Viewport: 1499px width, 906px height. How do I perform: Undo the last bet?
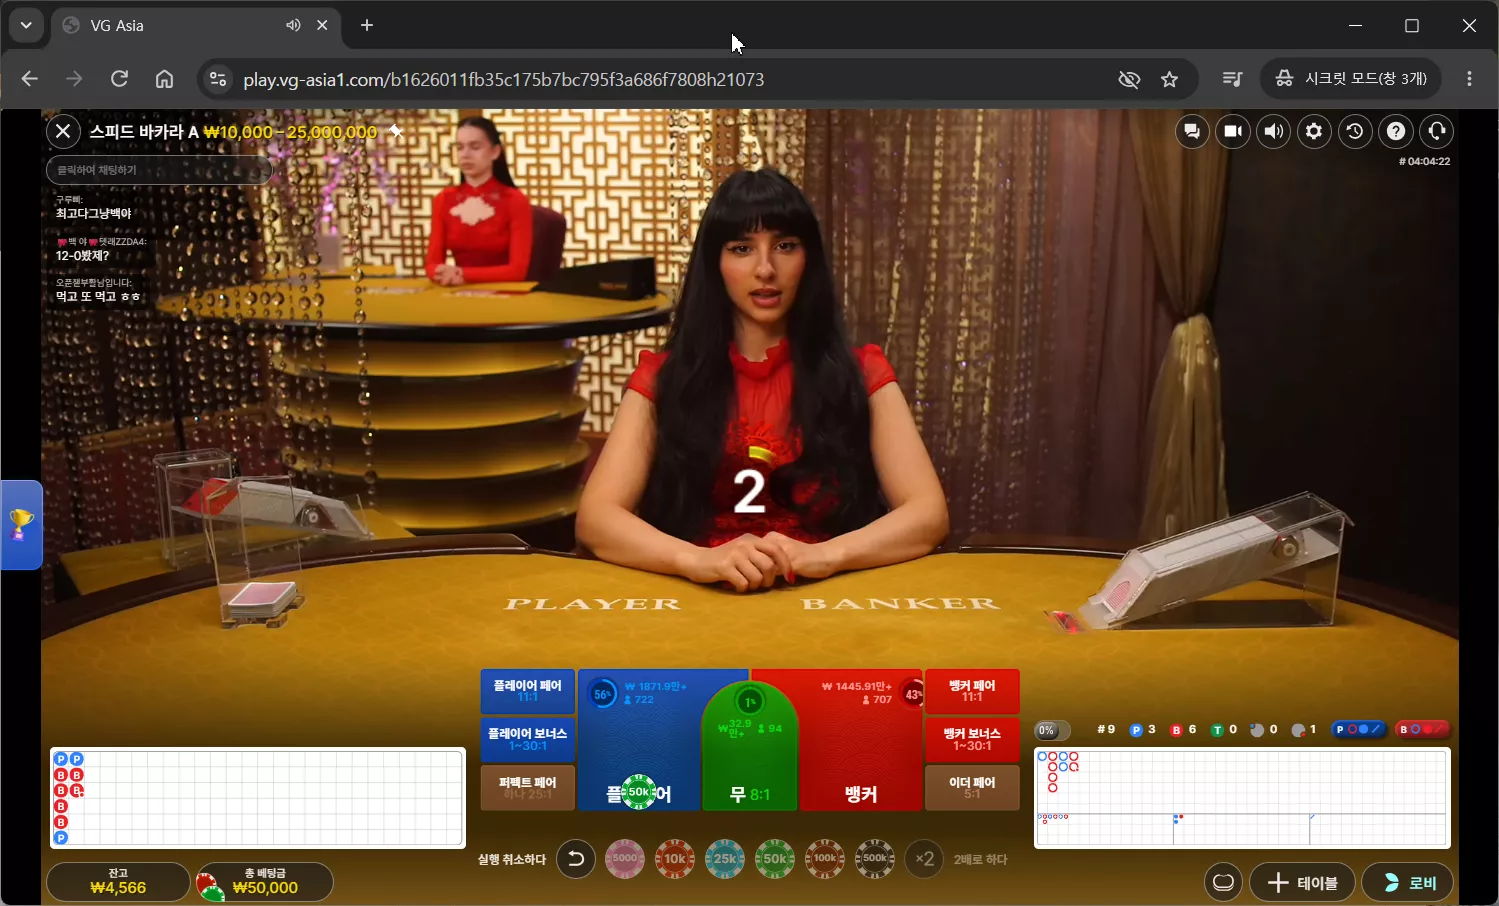click(x=576, y=859)
